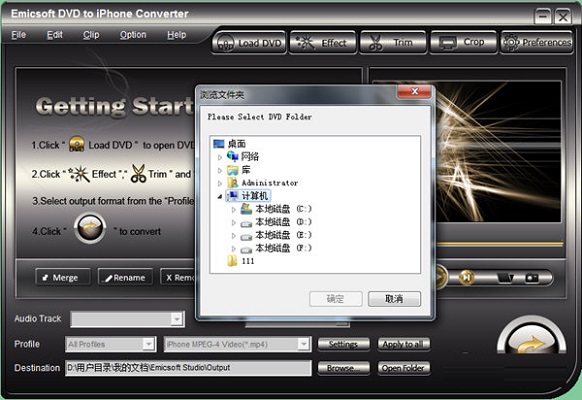582x400 pixels.
Task: Expand the 网络 network node
Action: click(x=220, y=157)
